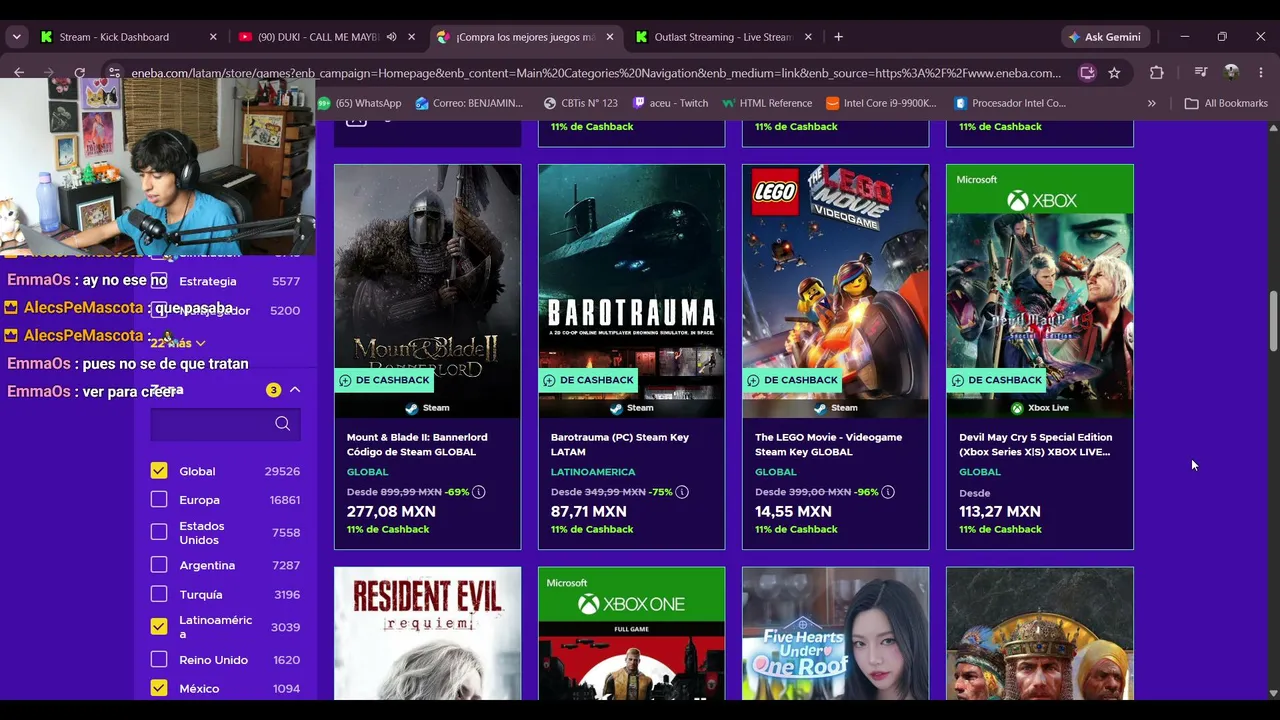Viewport: 1280px width, 720px height.
Task: Open the WhatsApp bookmark
Action: [x=359, y=103]
